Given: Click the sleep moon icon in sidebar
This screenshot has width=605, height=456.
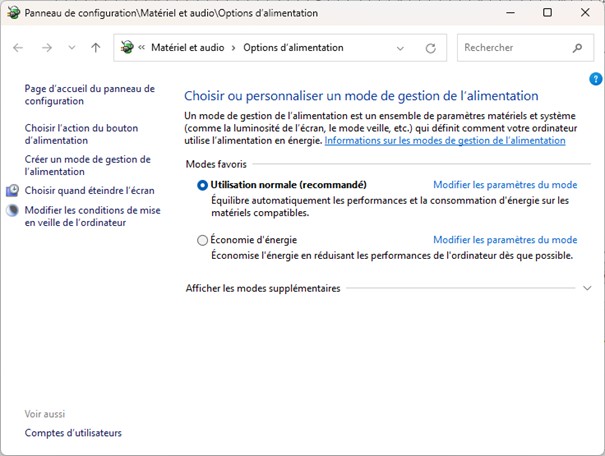Looking at the screenshot, I should pyautogui.click(x=12, y=210).
